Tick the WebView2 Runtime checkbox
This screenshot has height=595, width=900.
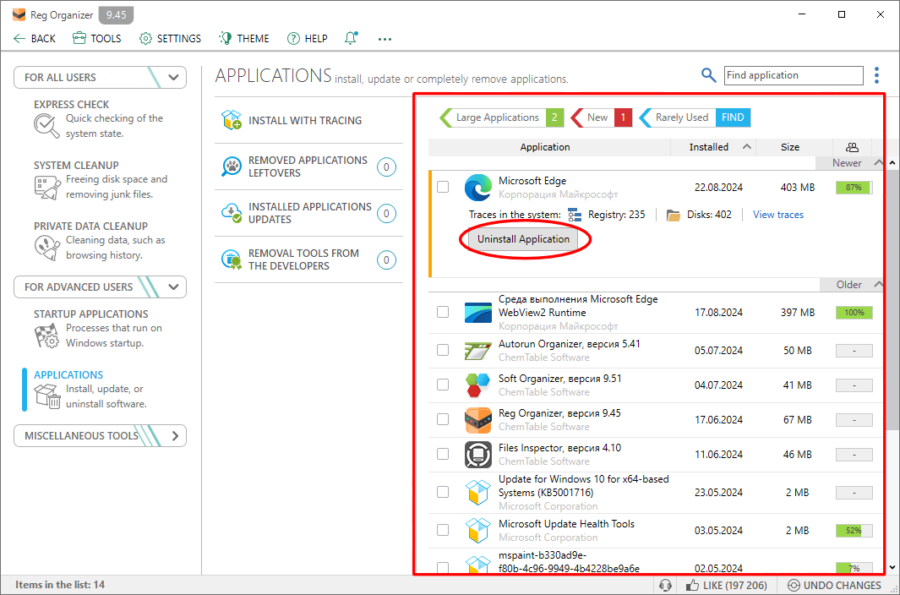coord(443,312)
